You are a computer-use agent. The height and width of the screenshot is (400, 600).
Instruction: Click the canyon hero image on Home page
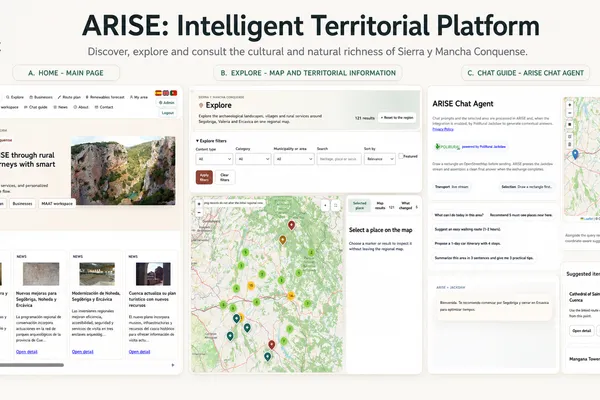pyautogui.click(x=123, y=171)
